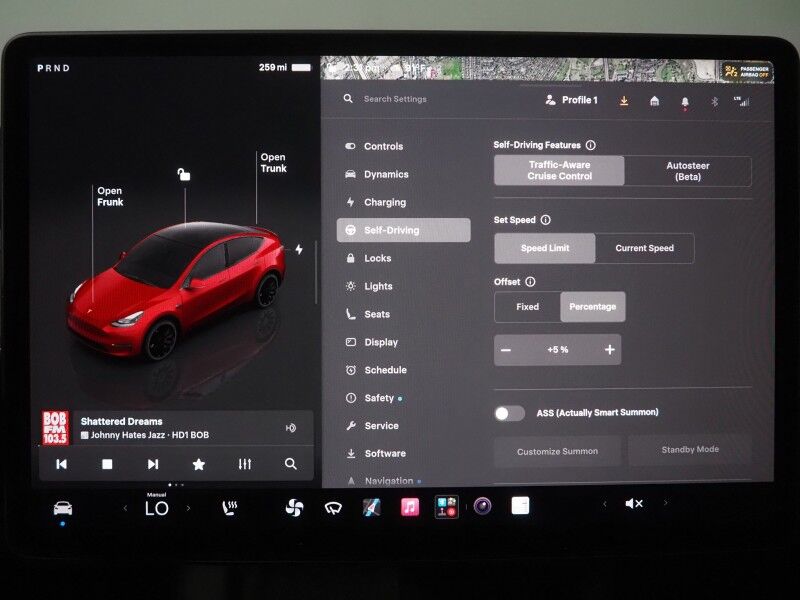The image size is (800, 600).
Task: Open the Toybox app icon
Action: point(446,507)
